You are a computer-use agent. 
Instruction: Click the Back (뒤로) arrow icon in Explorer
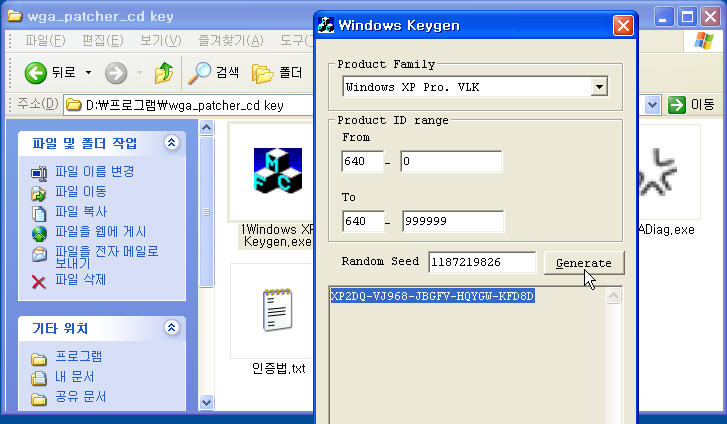point(36,73)
